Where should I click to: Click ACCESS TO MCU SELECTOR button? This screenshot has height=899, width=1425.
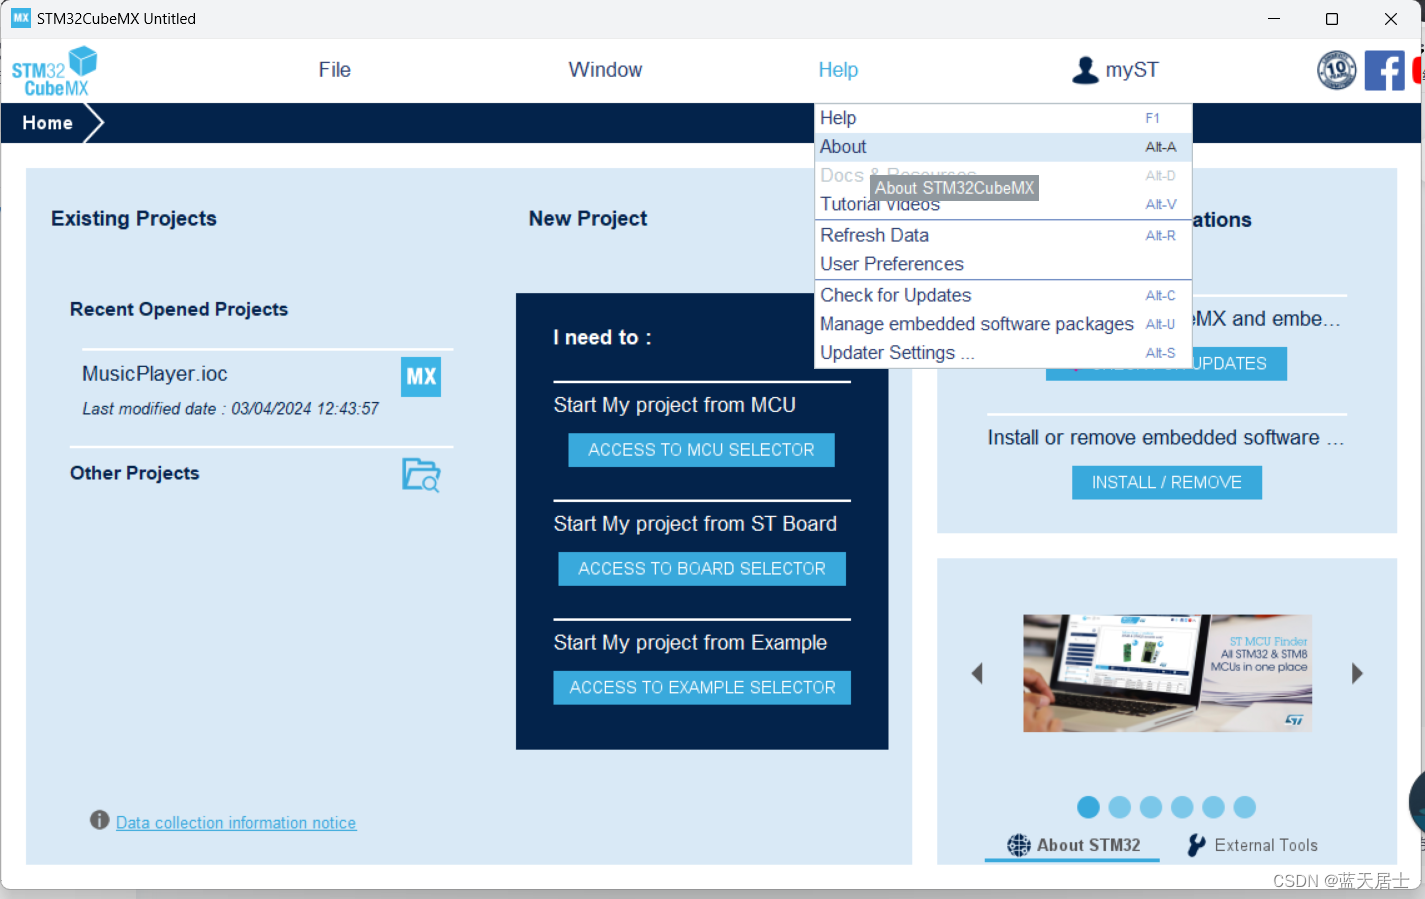pos(701,450)
